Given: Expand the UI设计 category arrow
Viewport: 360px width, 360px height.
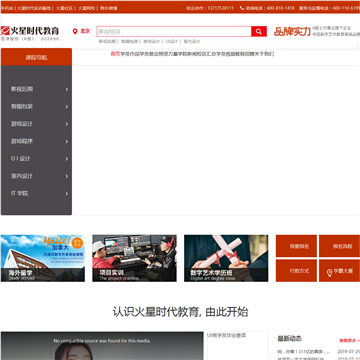Looking at the screenshot, I should coord(67,159).
